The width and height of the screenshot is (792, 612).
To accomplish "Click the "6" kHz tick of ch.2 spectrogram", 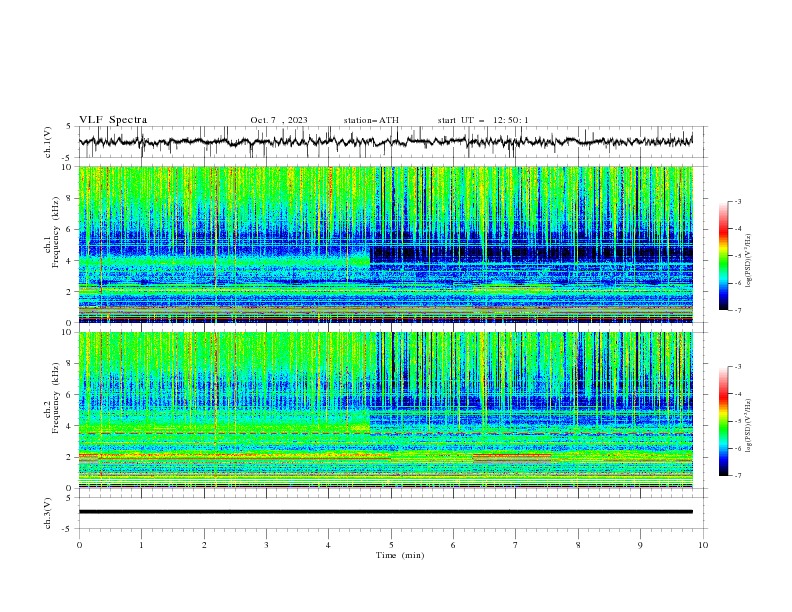I will tap(70, 395).
